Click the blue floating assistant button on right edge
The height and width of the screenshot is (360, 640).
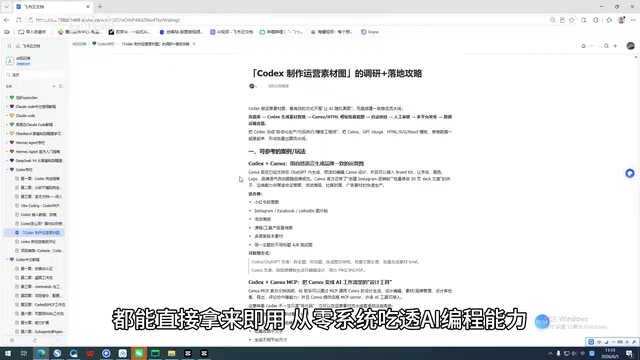tap(630, 173)
